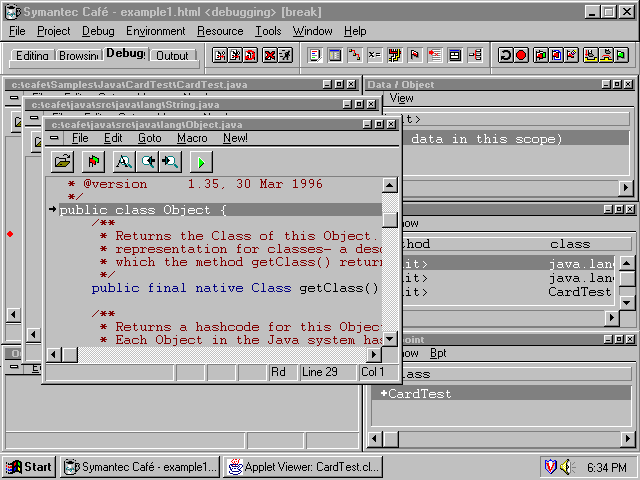Click the Object.java vertical scrollbar up arrow
The width and height of the screenshot is (640, 480).
(390, 185)
